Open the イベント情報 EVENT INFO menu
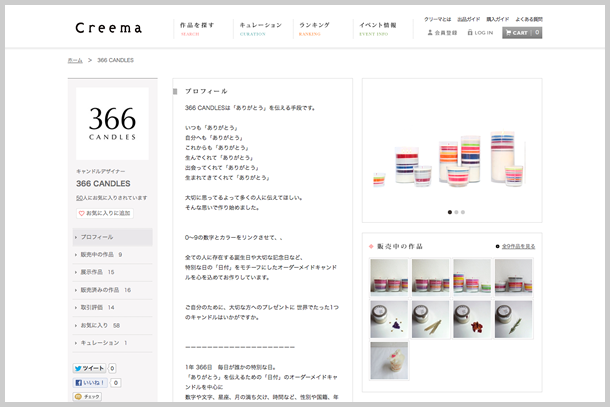 tap(377, 29)
